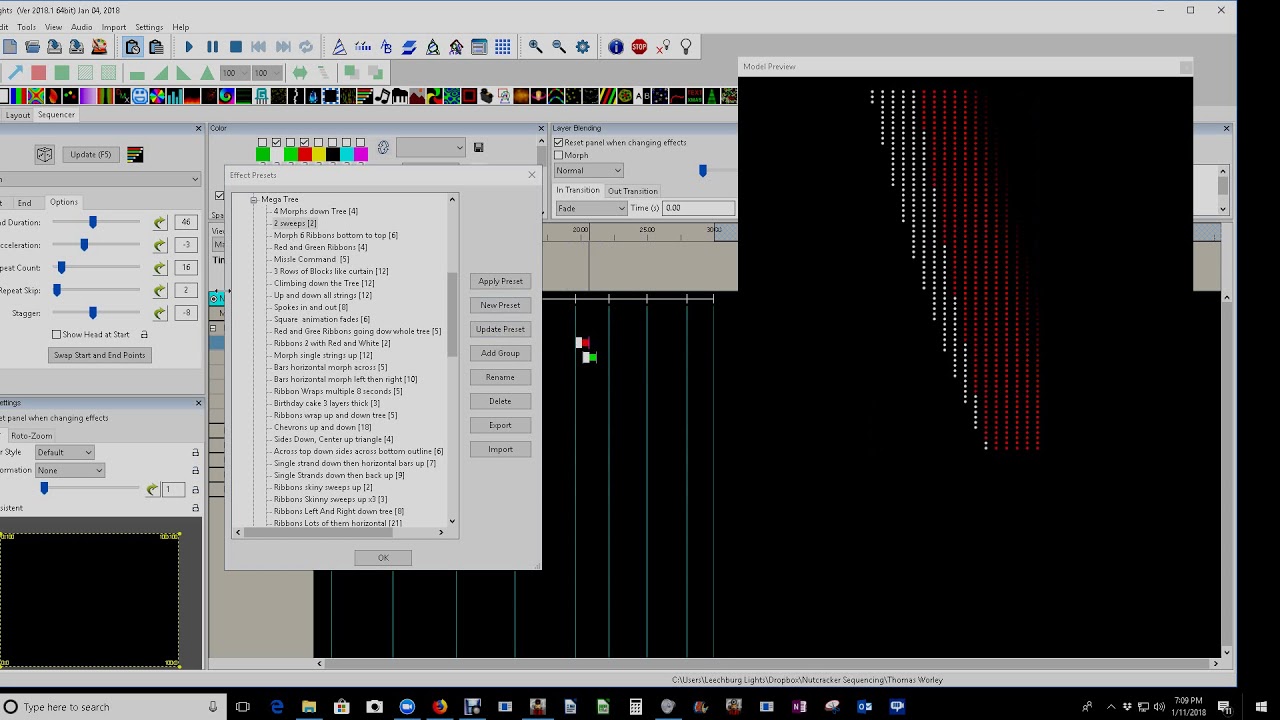Open the Tools menu

26,27
